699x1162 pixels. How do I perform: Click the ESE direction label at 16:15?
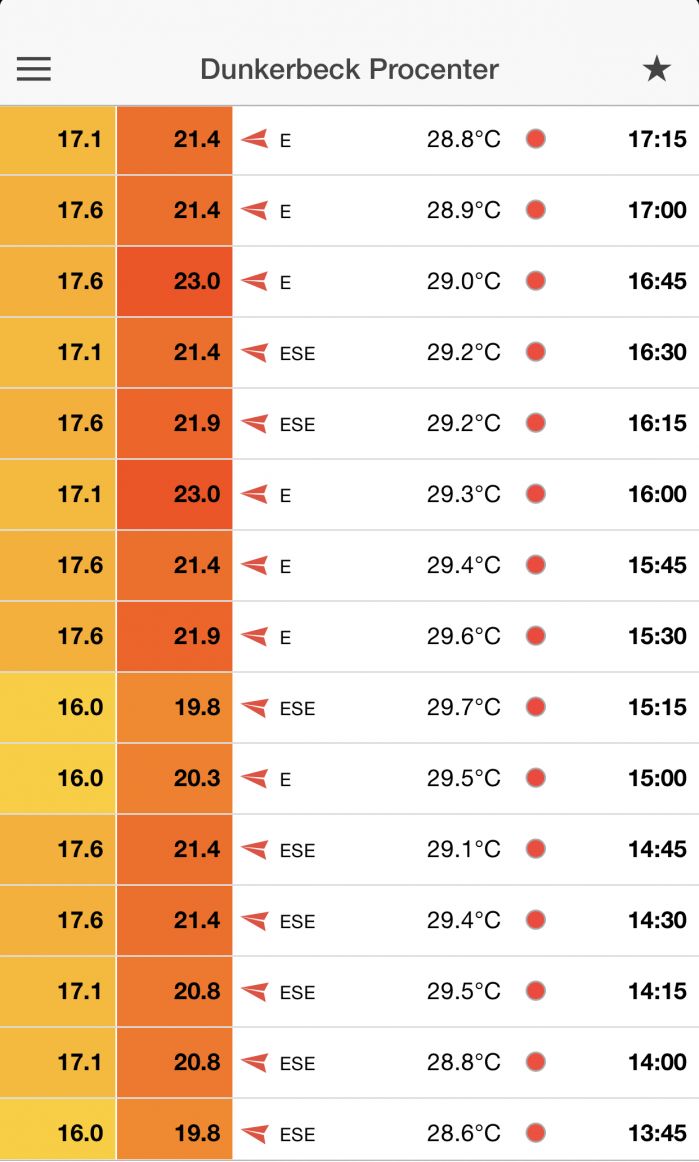[x=297, y=425]
